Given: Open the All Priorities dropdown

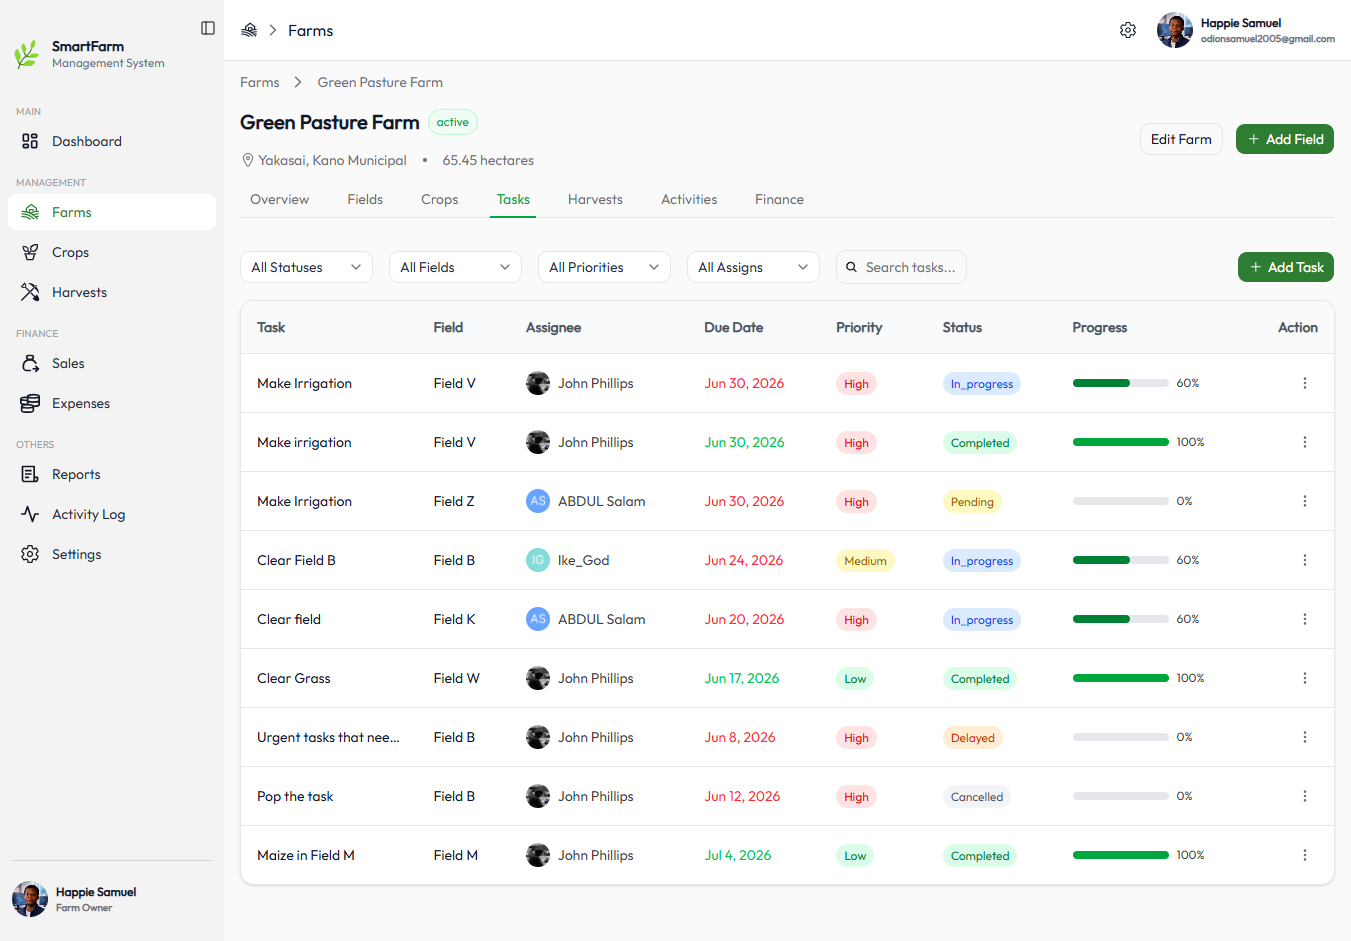Looking at the screenshot, I should (604, 267).
